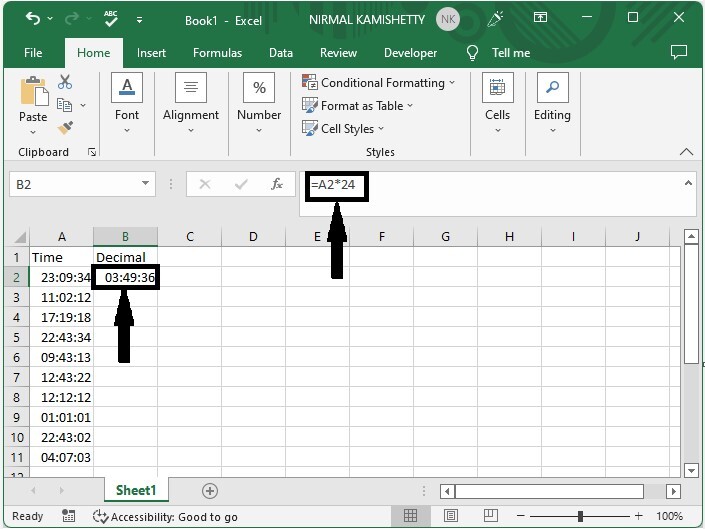Expand the Cells group
This screenshot has width=705, height=529.
pyautogui.click(x=497, y=103)
